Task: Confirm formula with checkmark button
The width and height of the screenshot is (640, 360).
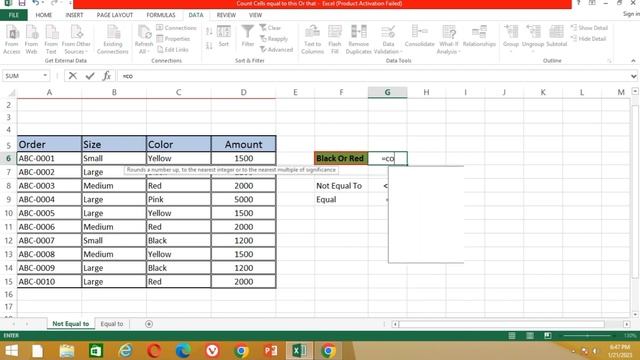Action: (90, 76)
